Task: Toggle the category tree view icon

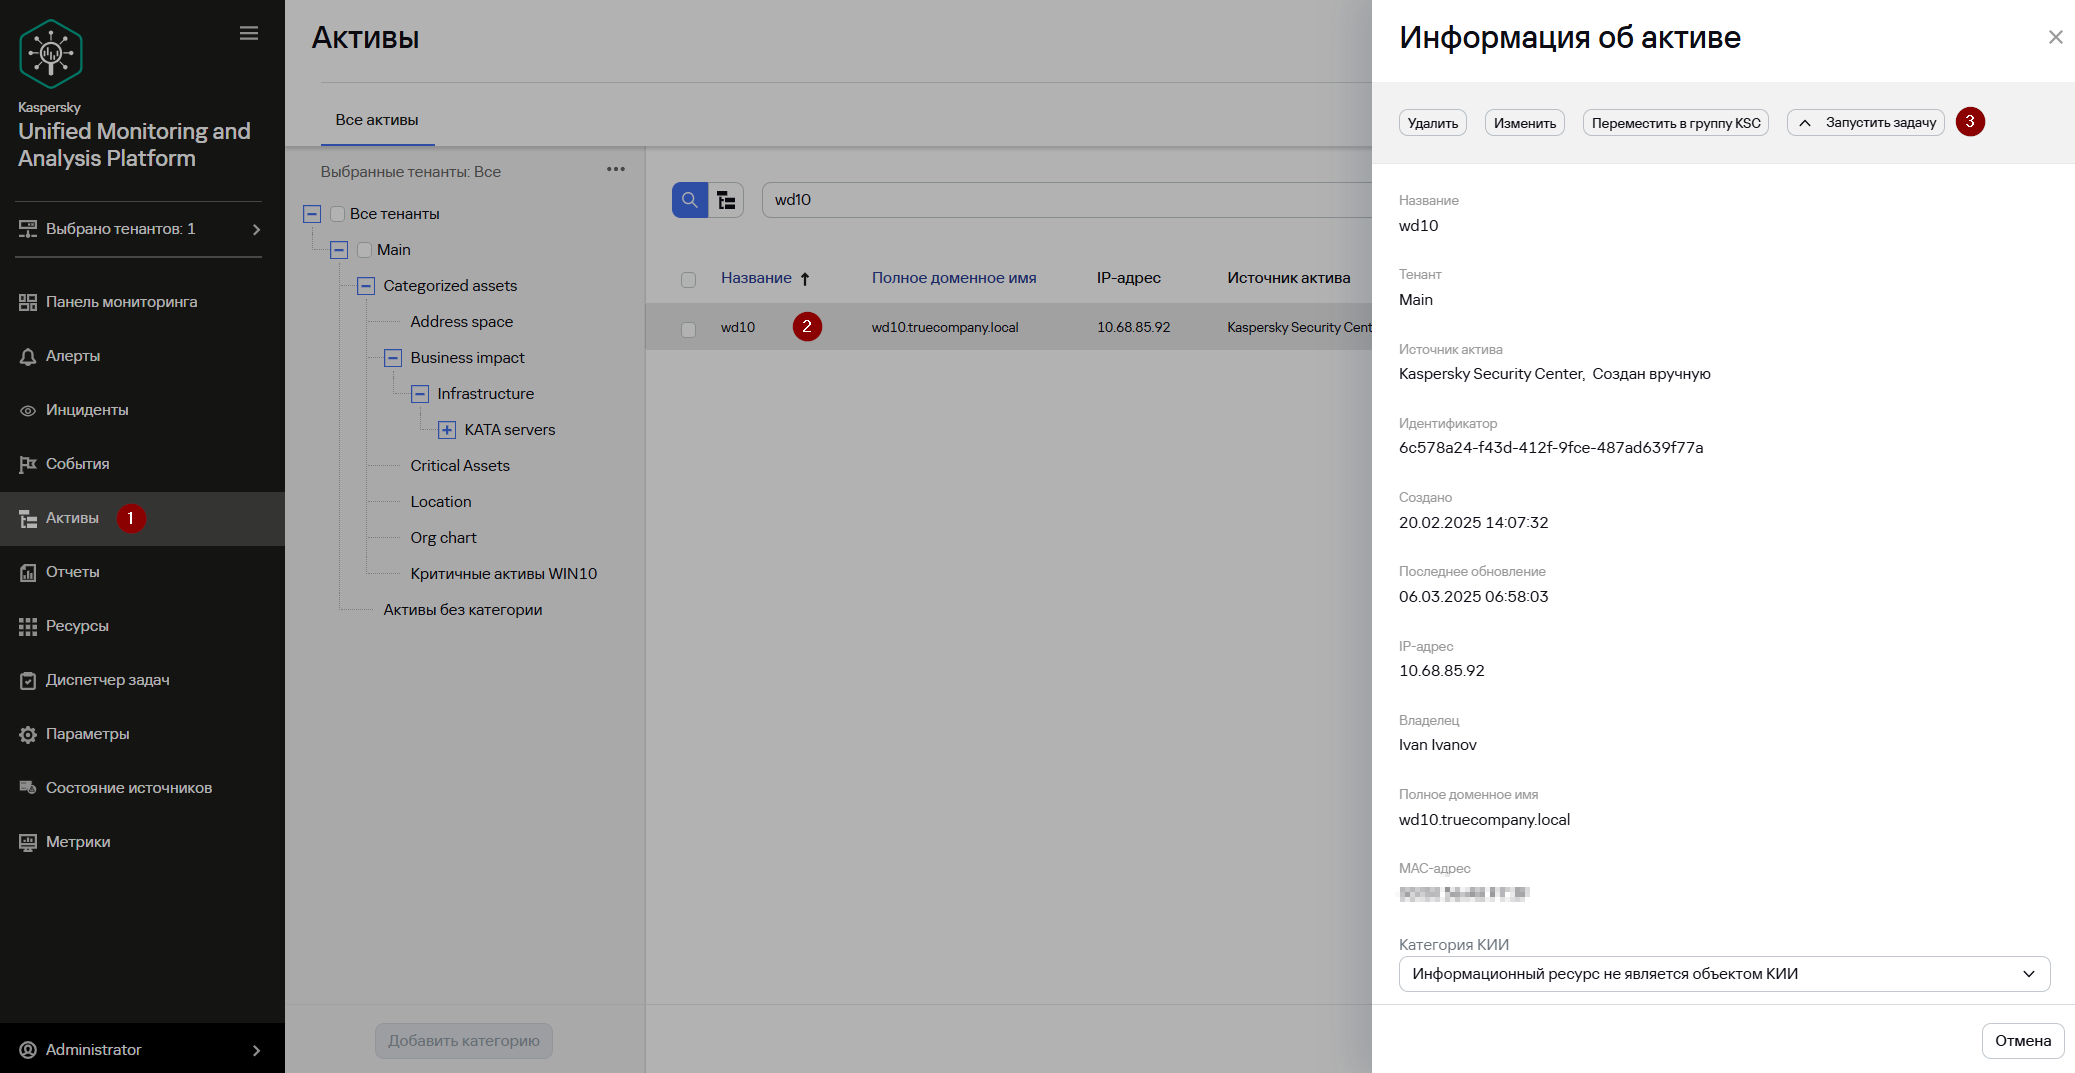Action: (727, 200)
